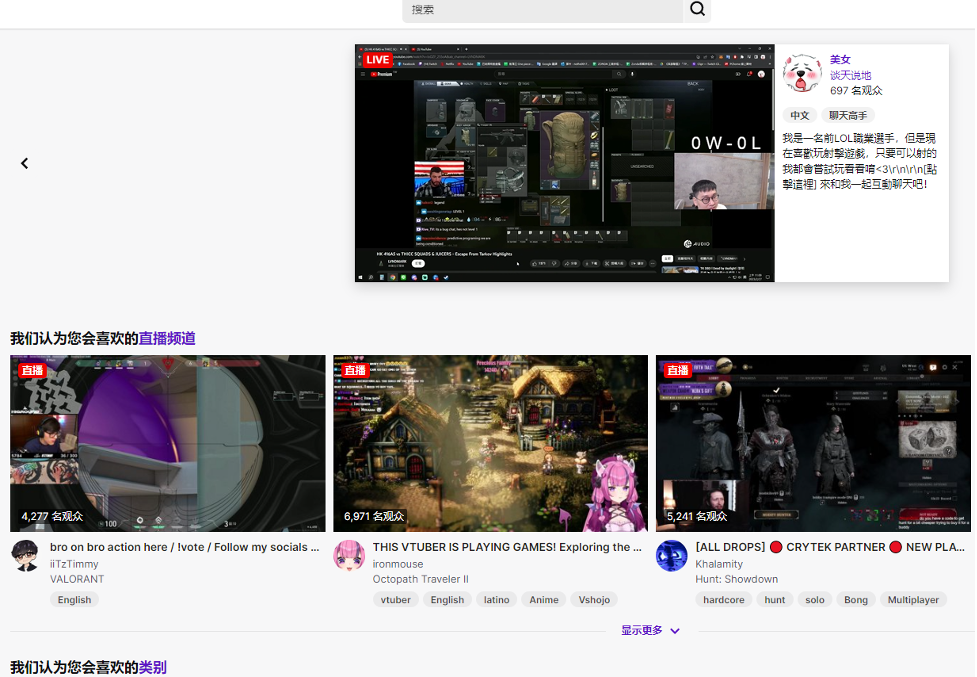Screen dimensions: 977x677
Task: Select English tag under iiTzTimmy
Action: (x=74, y=600)
